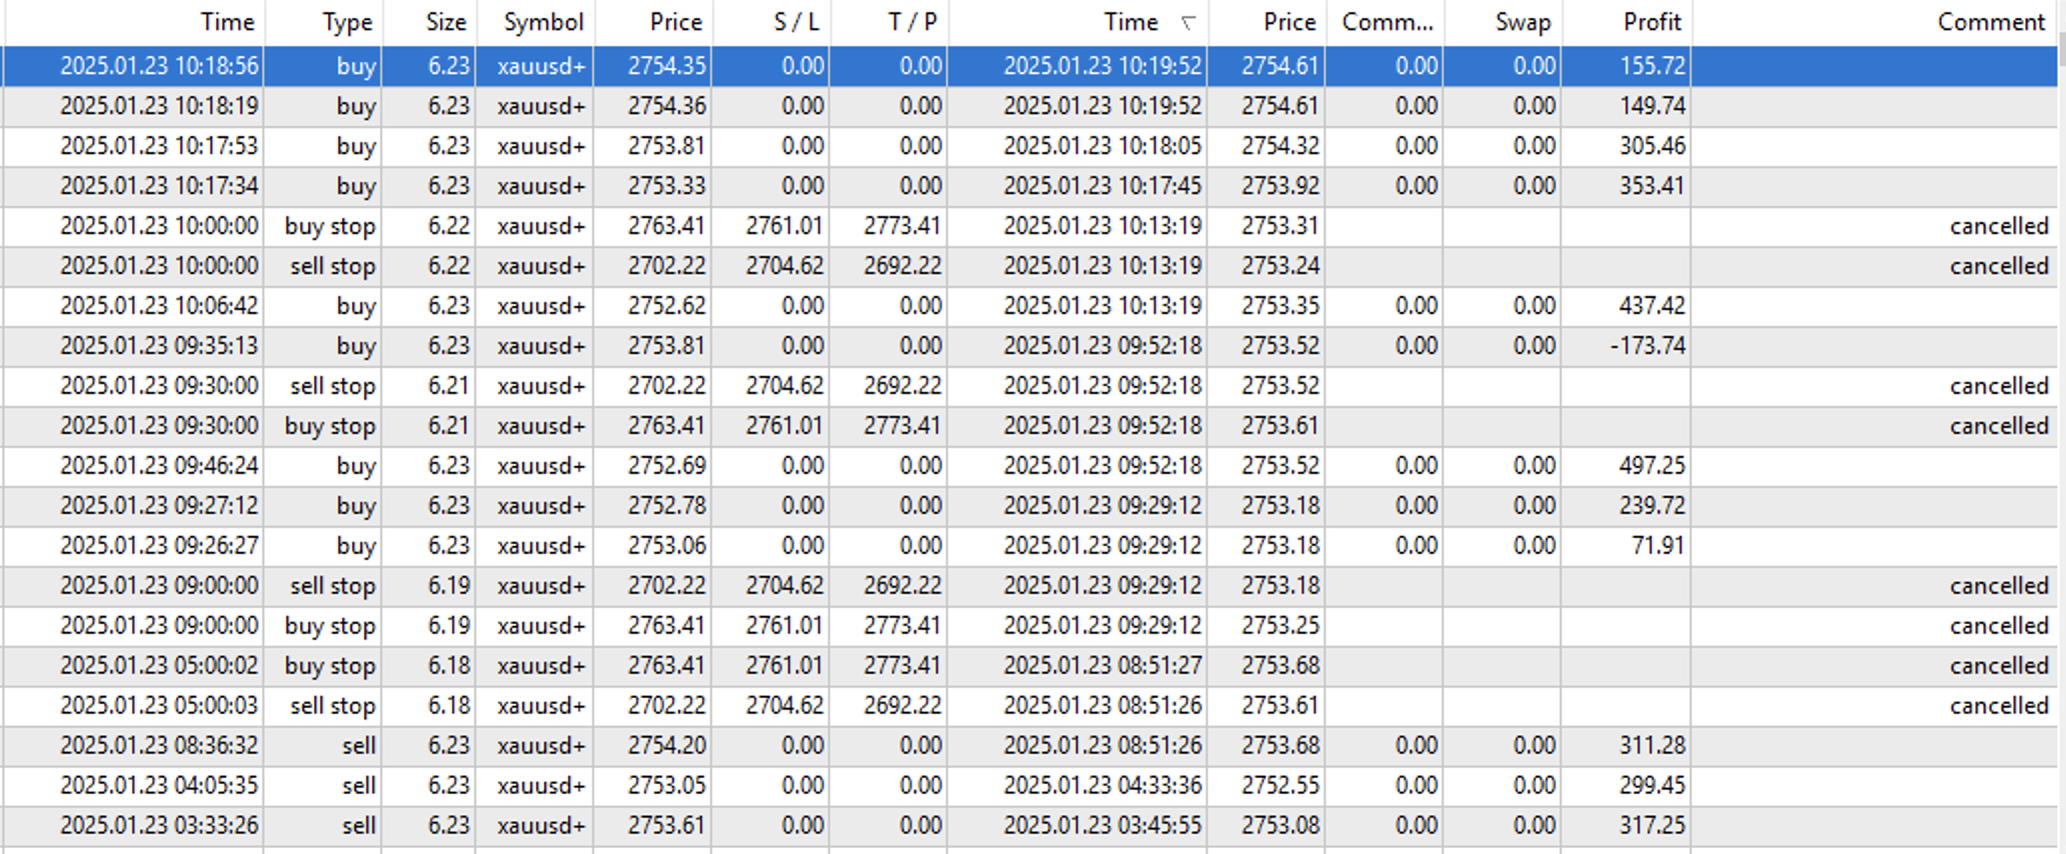Screen dimensions: 2066x854
Task: Click the vertical scrollbar on the right edge
Action: pos(2060,400)
